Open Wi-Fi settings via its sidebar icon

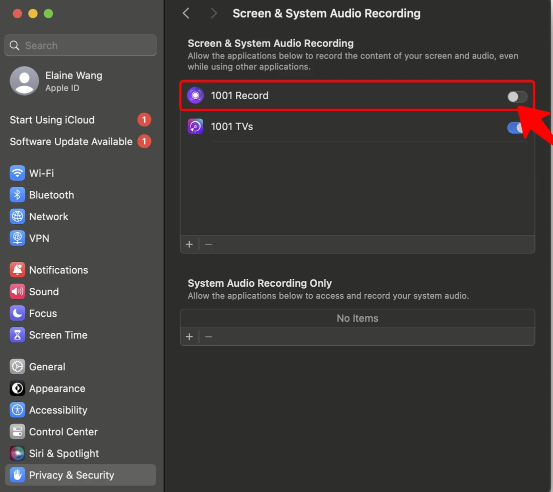(x=17, y=173)
